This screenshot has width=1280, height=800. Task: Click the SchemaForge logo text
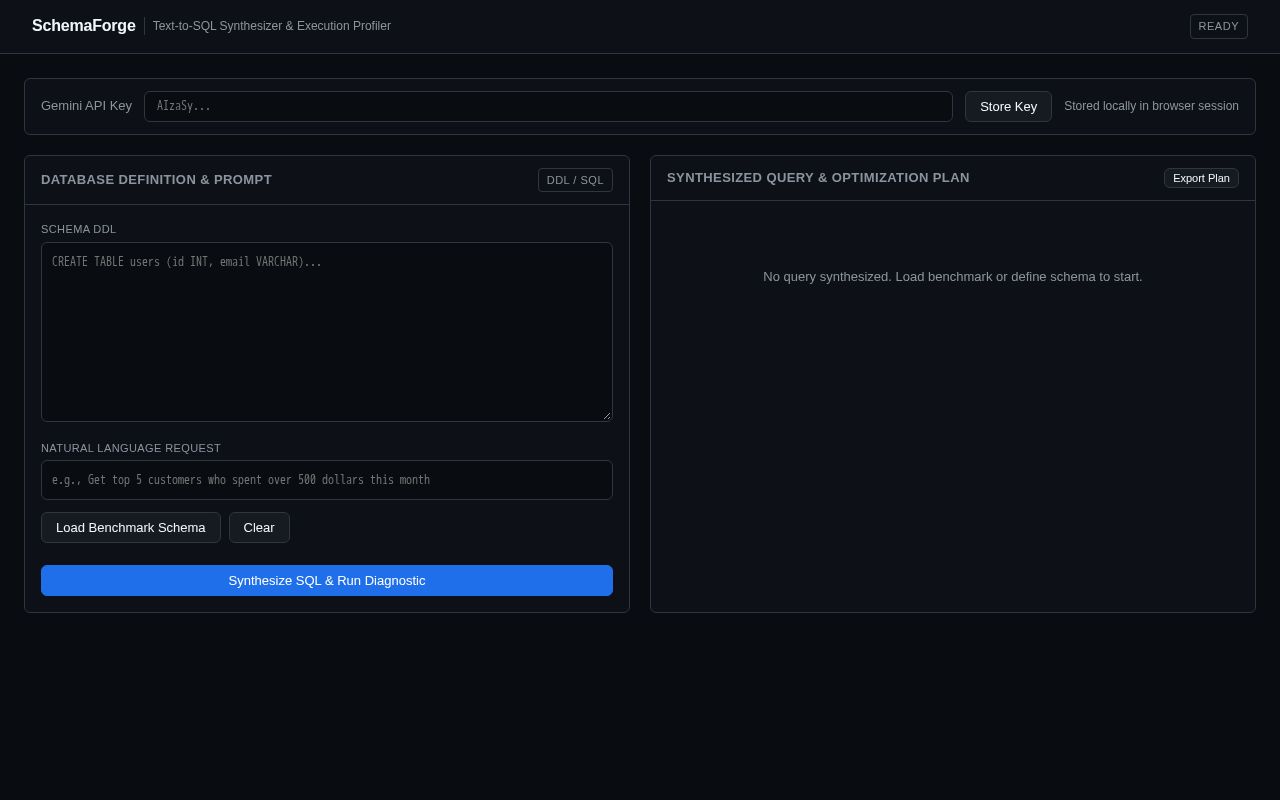click(84, 26)
